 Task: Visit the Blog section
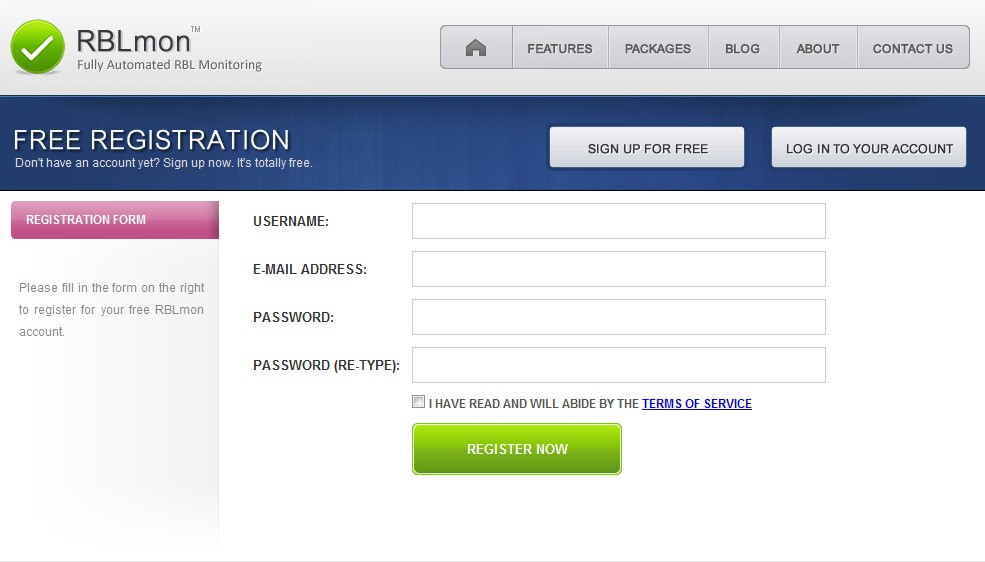coord(743,48)
